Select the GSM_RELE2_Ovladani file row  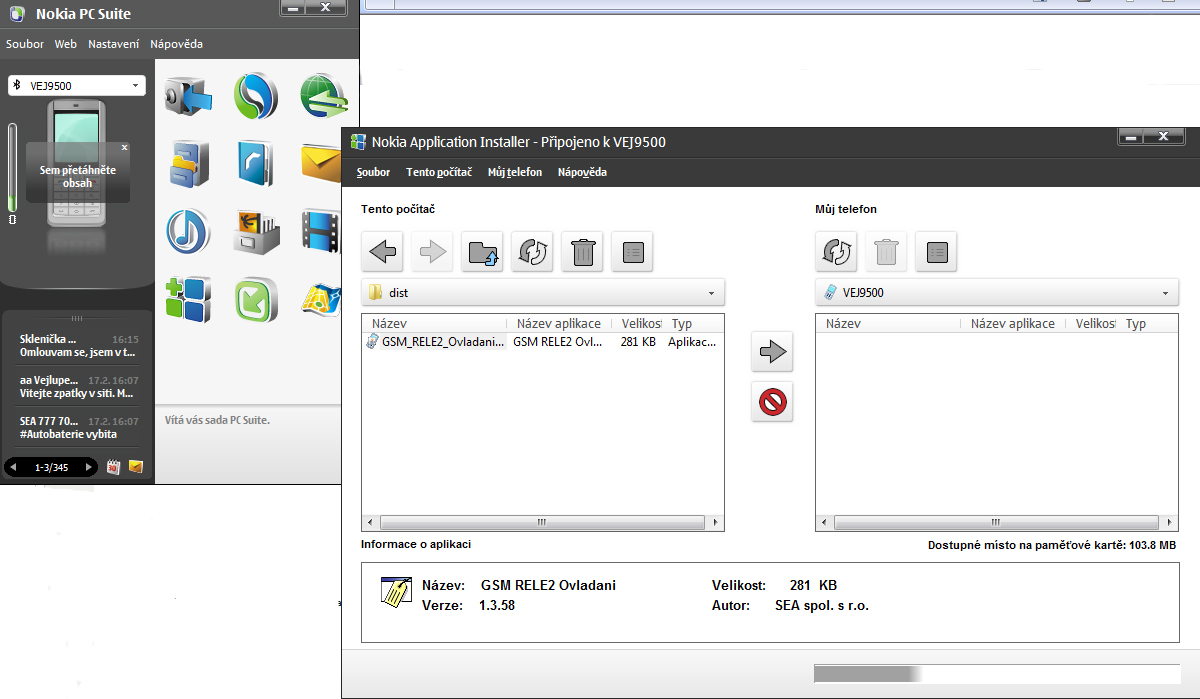(543, 342)
